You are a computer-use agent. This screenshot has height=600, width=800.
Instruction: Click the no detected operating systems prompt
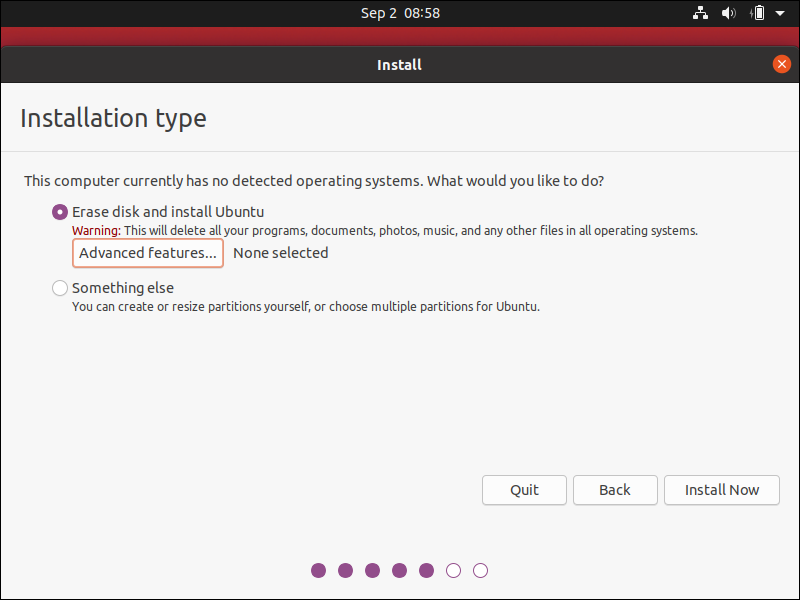point(314,181)
